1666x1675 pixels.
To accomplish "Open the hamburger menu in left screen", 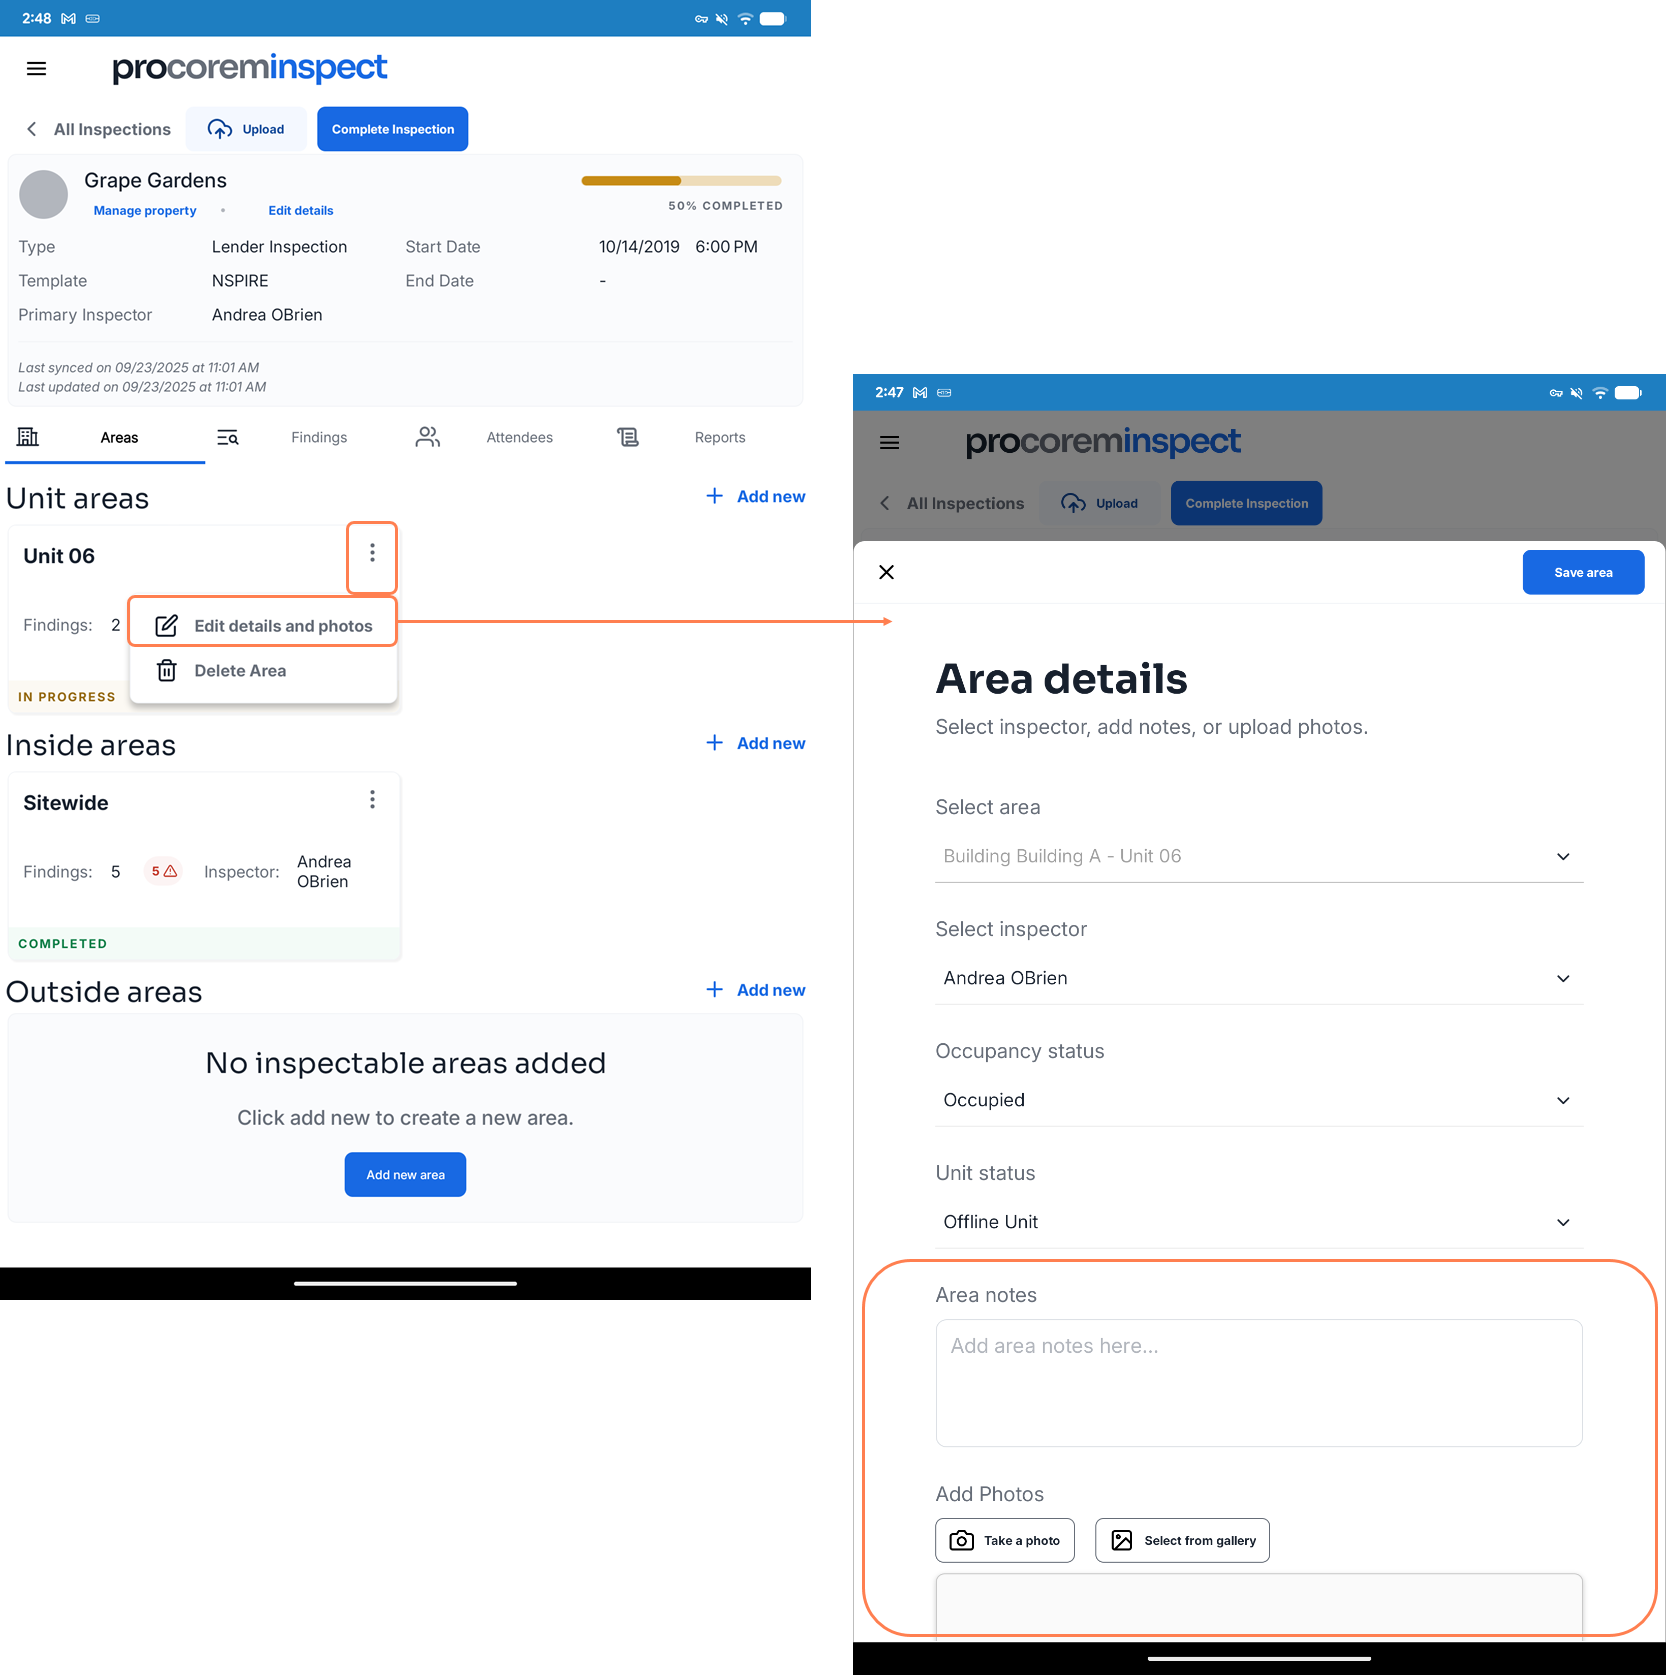I will click(x=37, y=69).
